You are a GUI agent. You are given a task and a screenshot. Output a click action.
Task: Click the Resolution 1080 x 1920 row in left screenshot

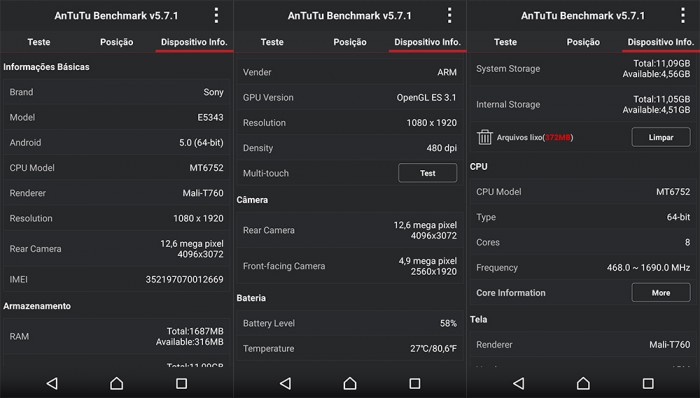coord(117,219)
